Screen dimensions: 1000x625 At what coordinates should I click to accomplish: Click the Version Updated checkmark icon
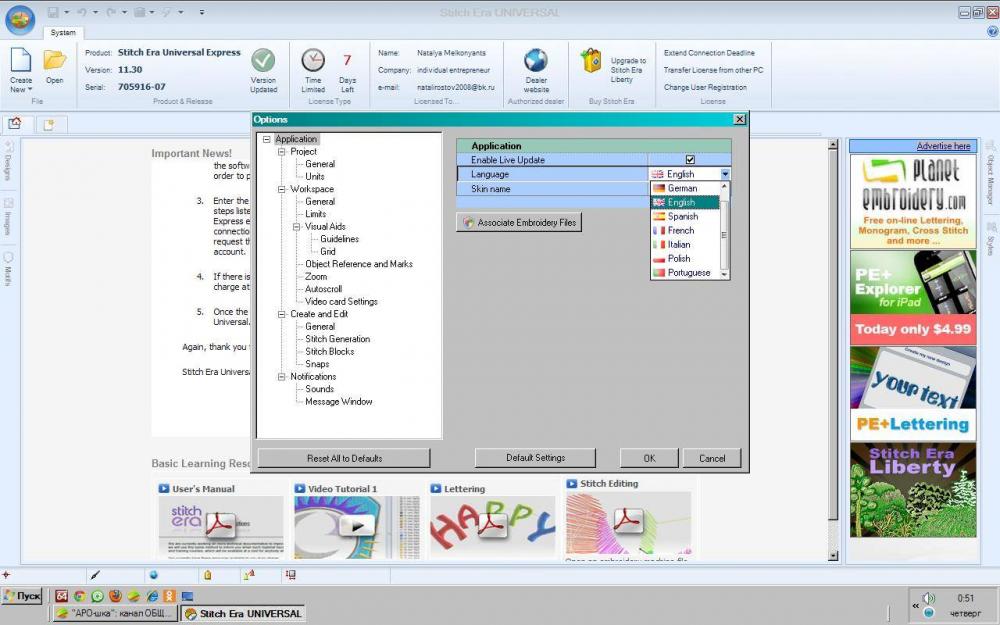[x=263, y=61]
